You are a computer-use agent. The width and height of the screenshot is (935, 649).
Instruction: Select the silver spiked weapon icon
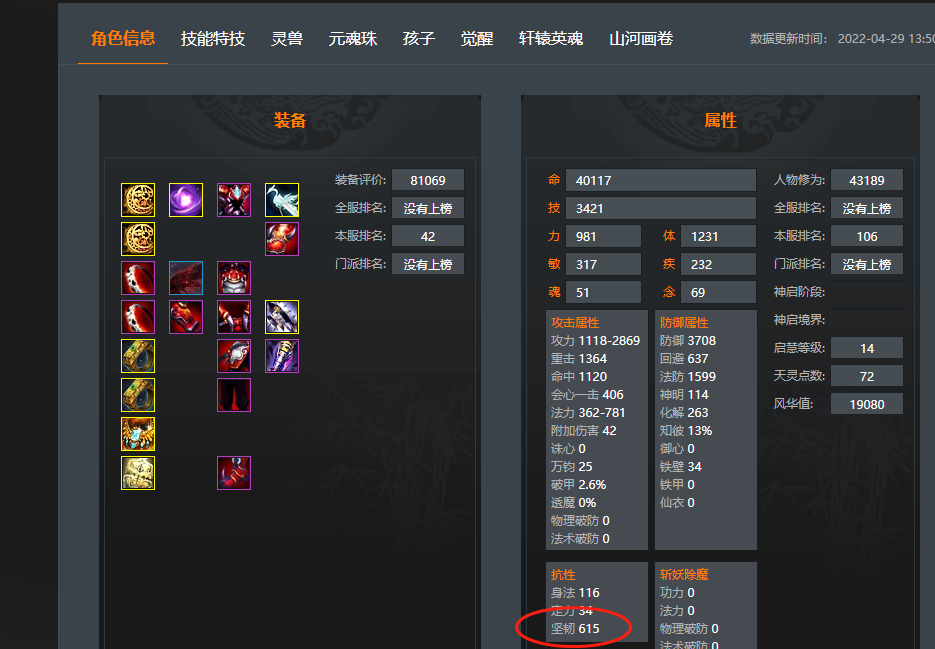click(282, 317)
